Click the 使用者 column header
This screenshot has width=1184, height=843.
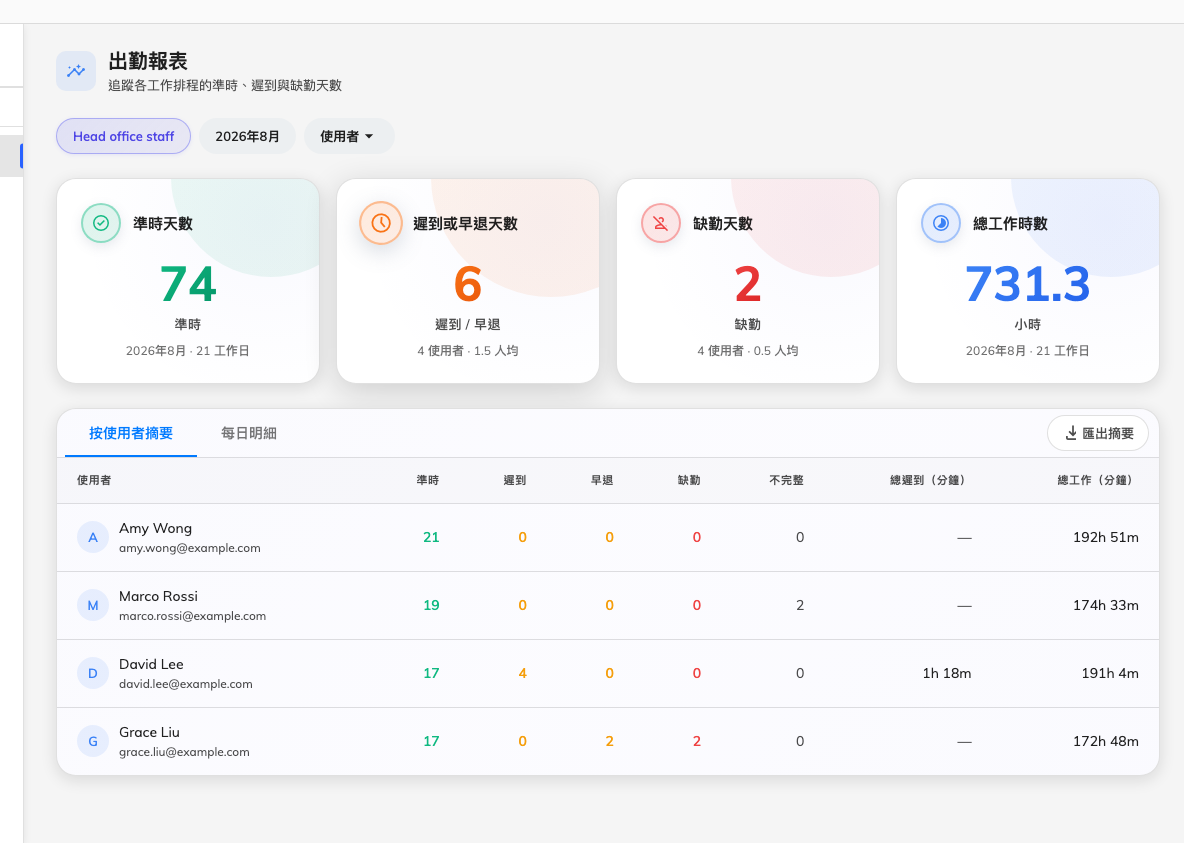[x=94, y=480]
